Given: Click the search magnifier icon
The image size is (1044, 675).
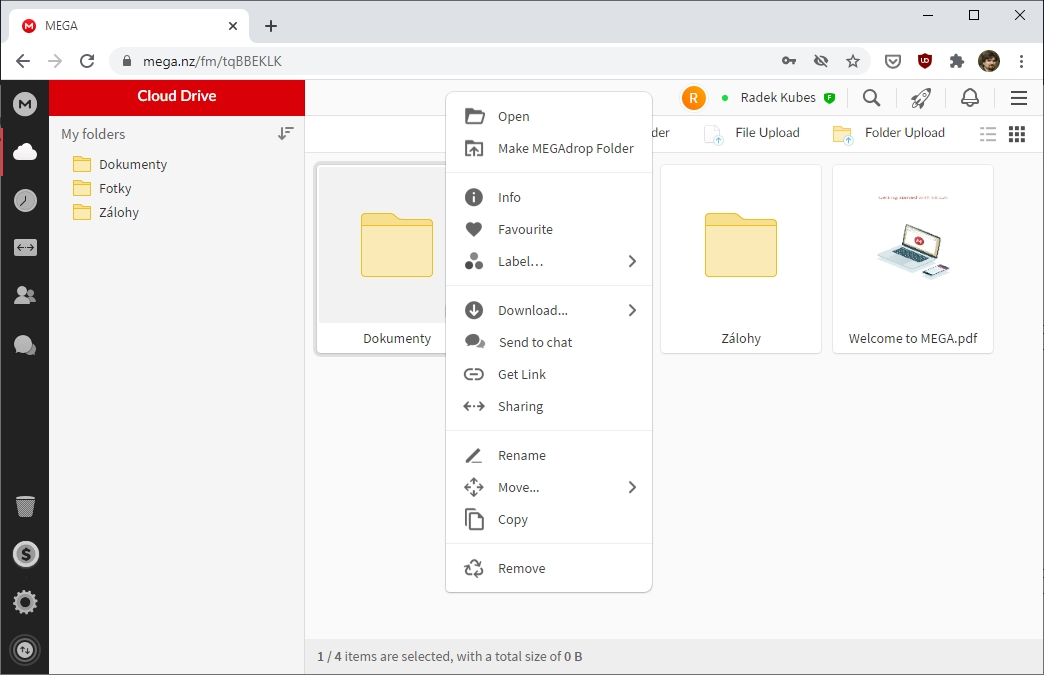Looking at the screenshot, I should pos(871,98).
